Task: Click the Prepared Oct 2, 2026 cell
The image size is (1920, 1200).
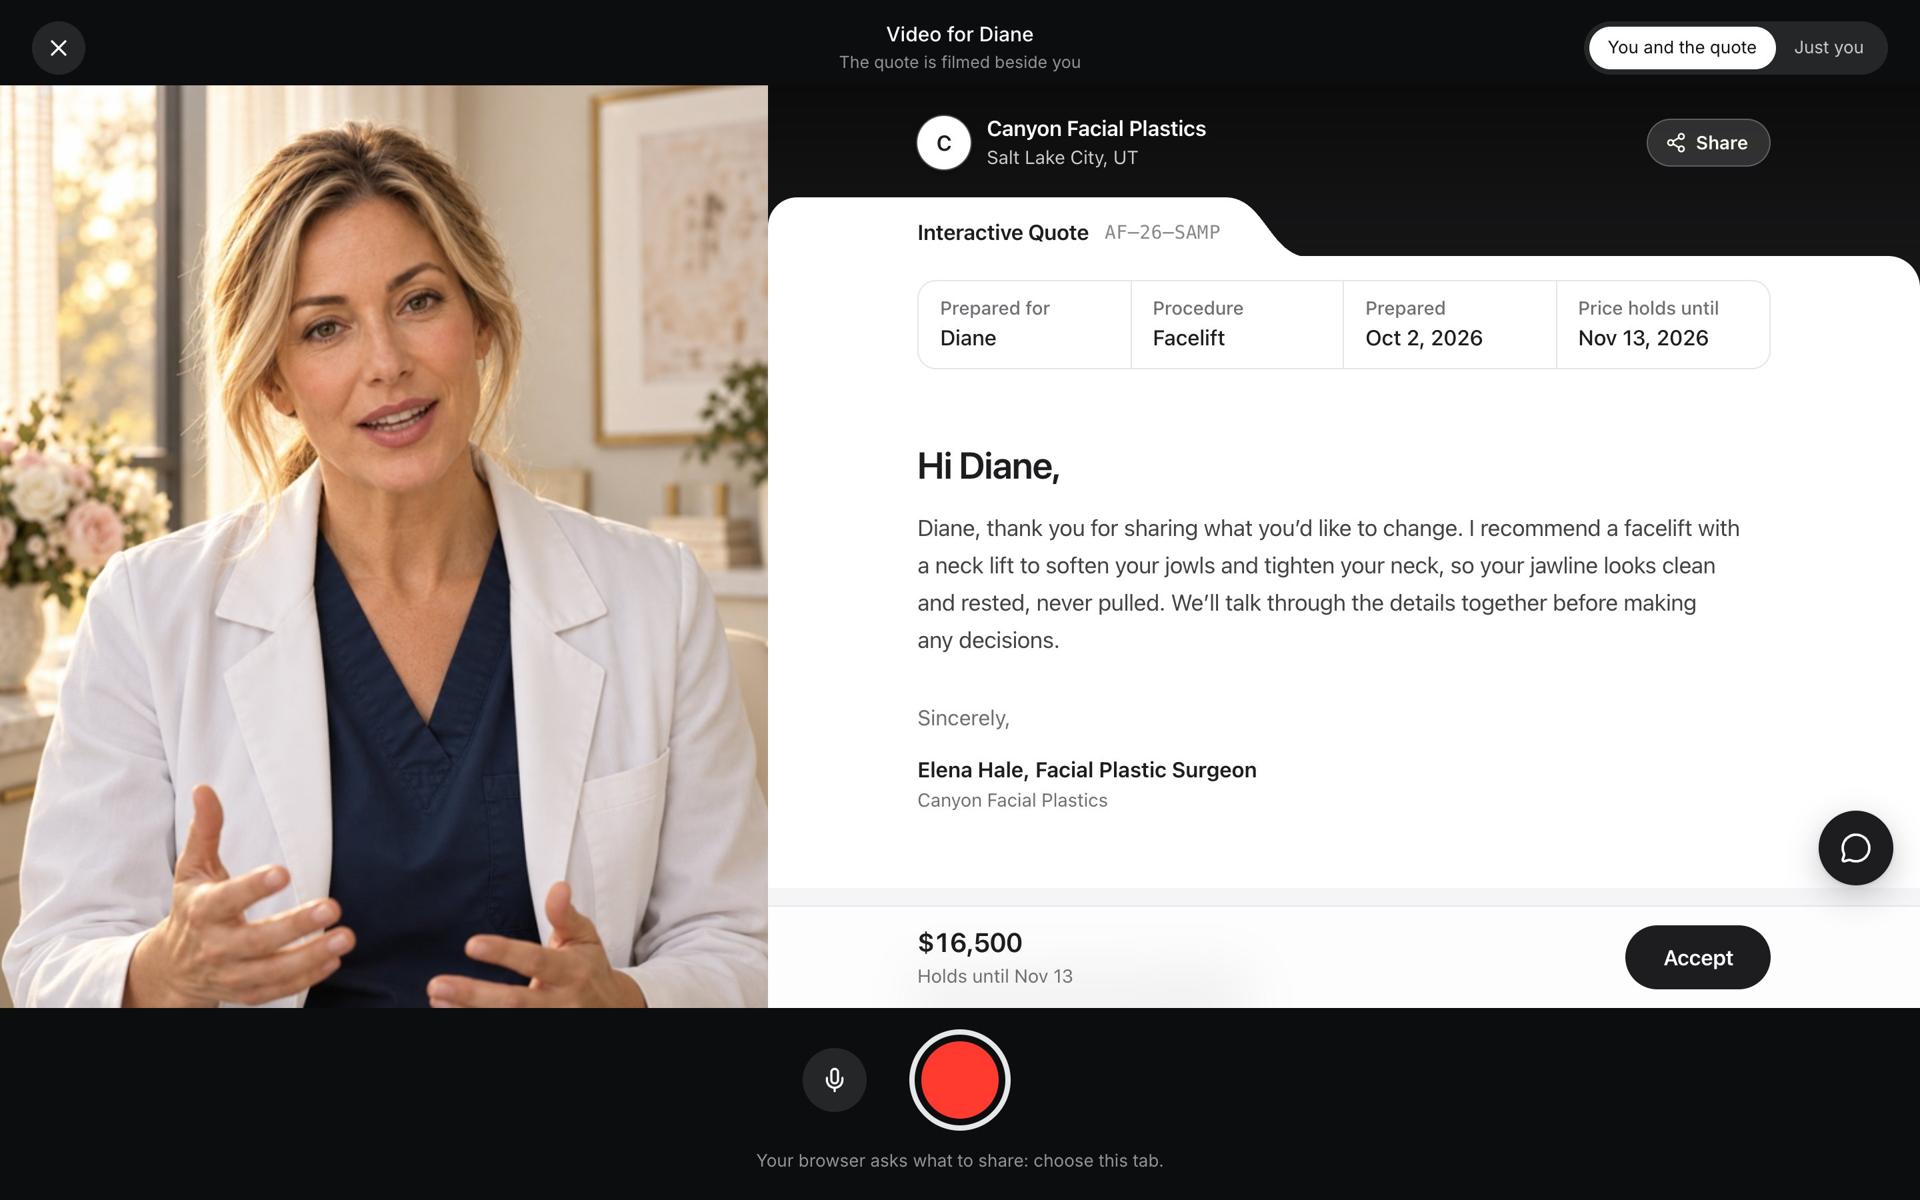Action: (x=1450, y=324)
